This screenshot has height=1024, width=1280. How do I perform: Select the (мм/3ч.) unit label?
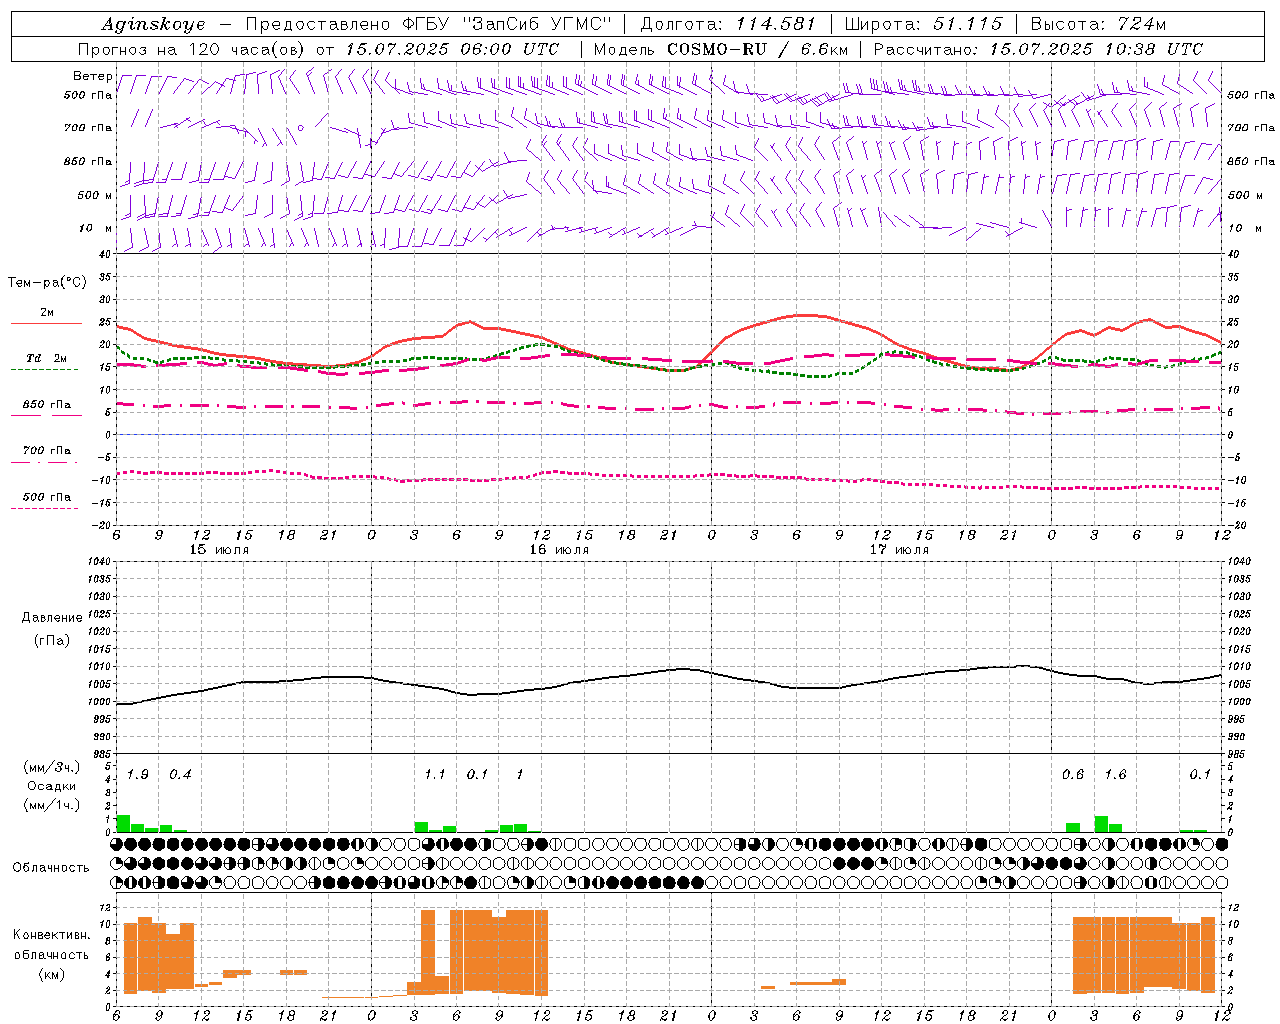click(52, 767)
